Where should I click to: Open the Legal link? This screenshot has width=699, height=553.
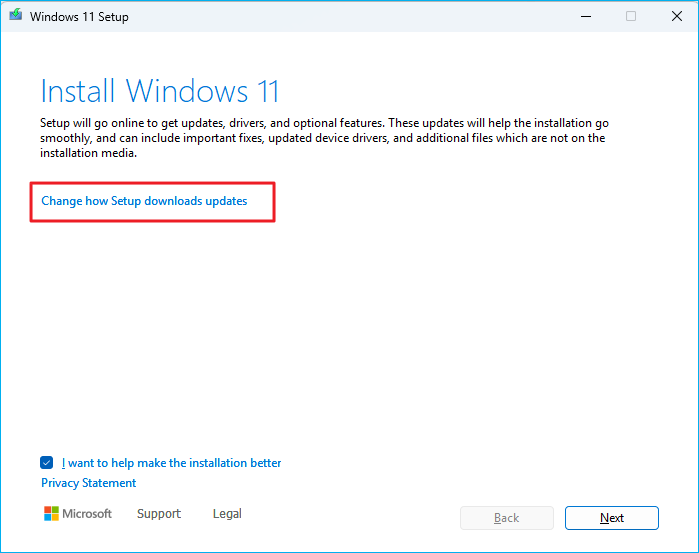[x=227, y=514]
